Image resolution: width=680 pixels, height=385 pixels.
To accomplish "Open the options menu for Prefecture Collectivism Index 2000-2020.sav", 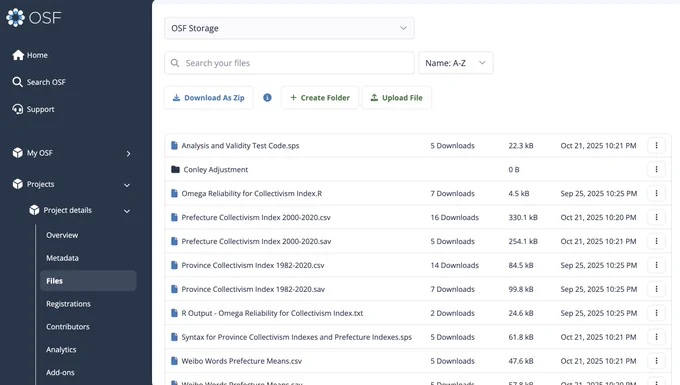I will coord(656,241).
